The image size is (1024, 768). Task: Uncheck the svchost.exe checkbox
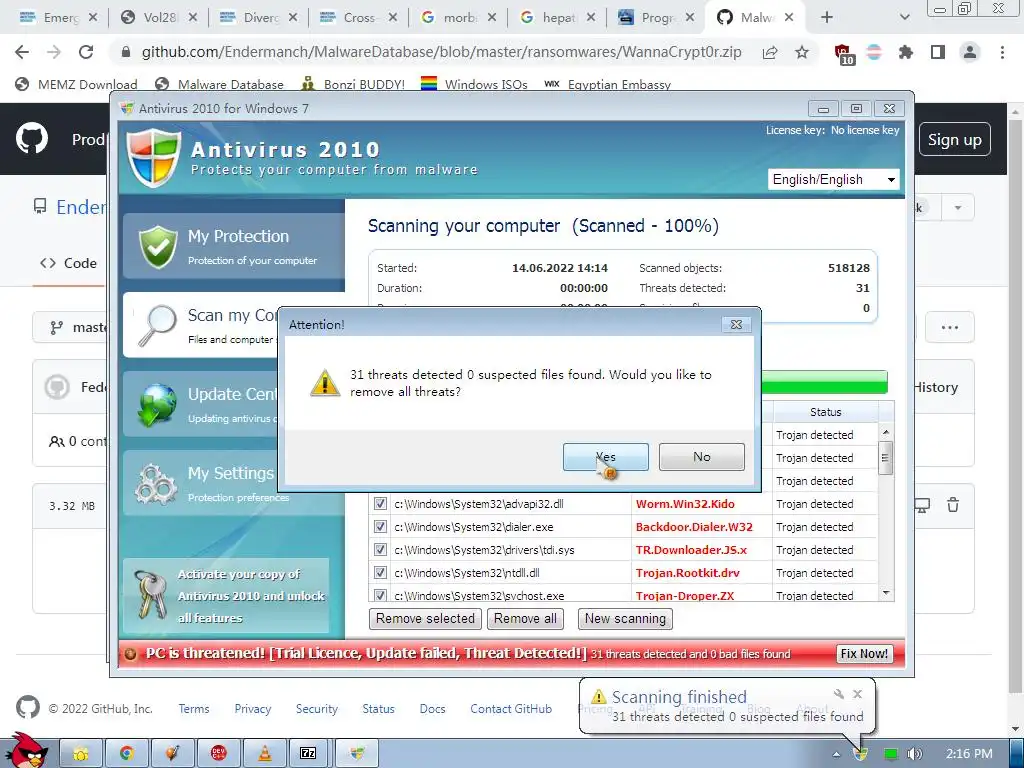379,595
